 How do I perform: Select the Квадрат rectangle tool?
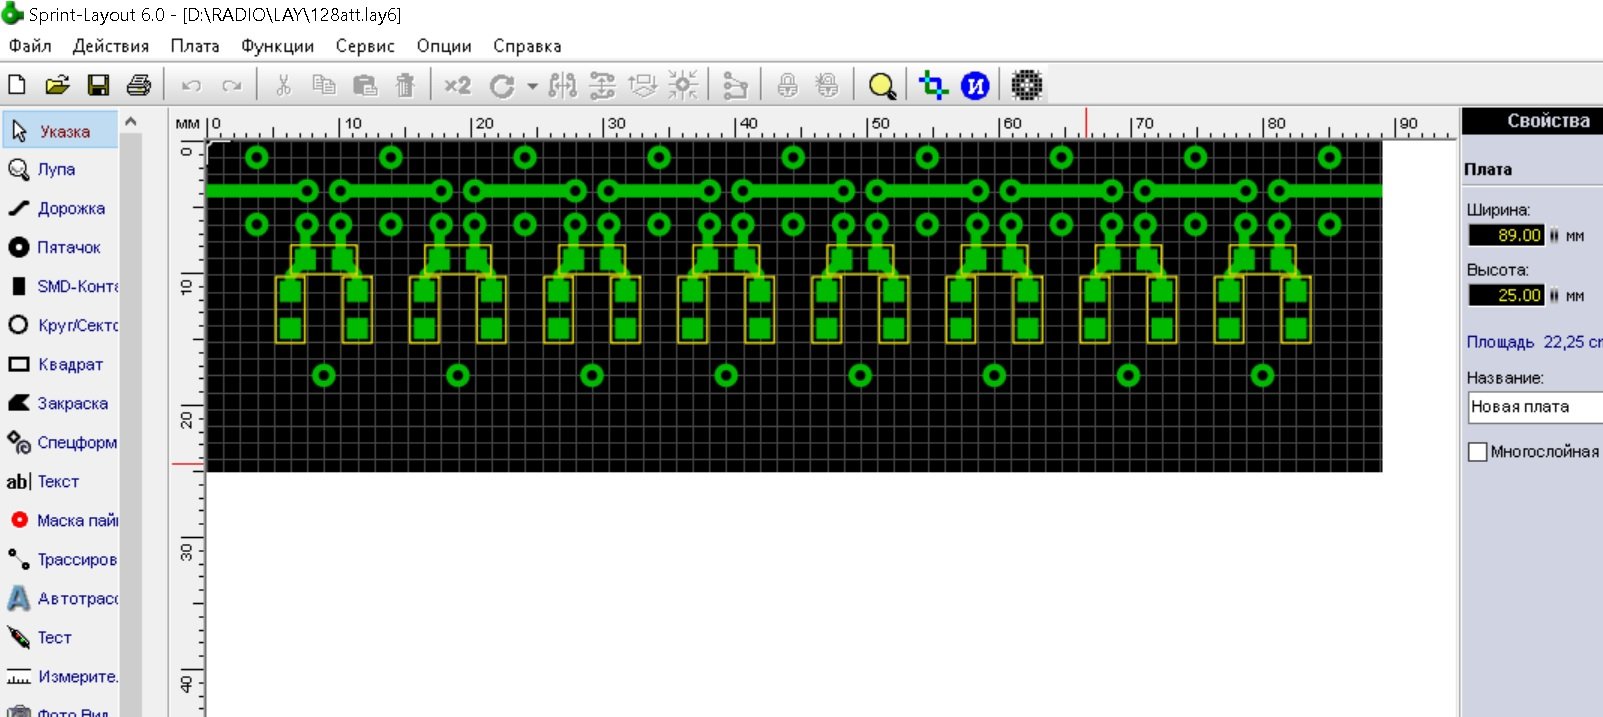[61, 365]
